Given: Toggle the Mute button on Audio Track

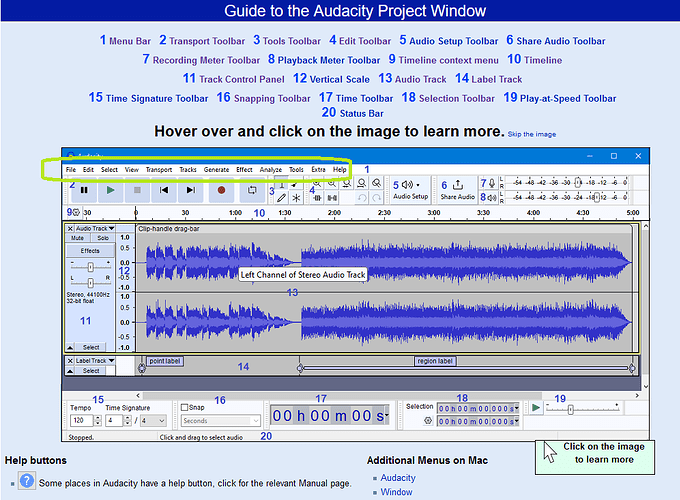Looking at the screenshot, I should [x=78, y=238].
